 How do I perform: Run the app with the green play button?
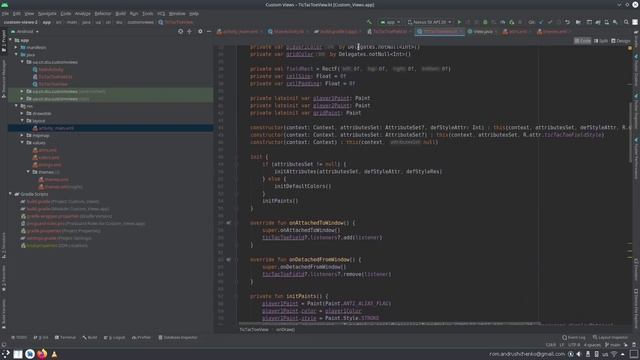pos(459,22)
